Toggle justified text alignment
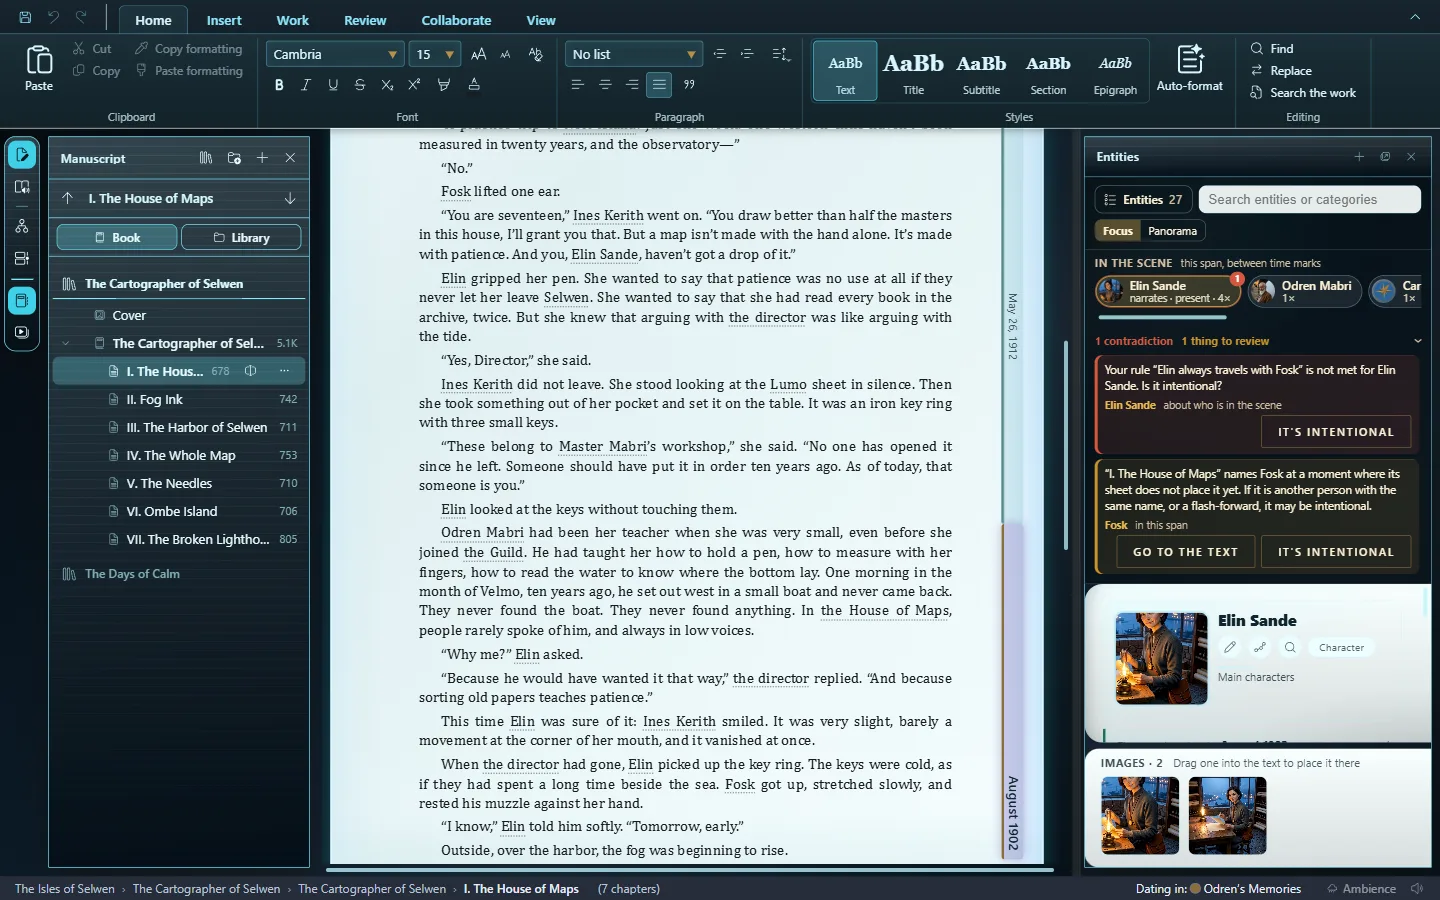This screenshot has width=1440, height=900. tap(659, 85)
